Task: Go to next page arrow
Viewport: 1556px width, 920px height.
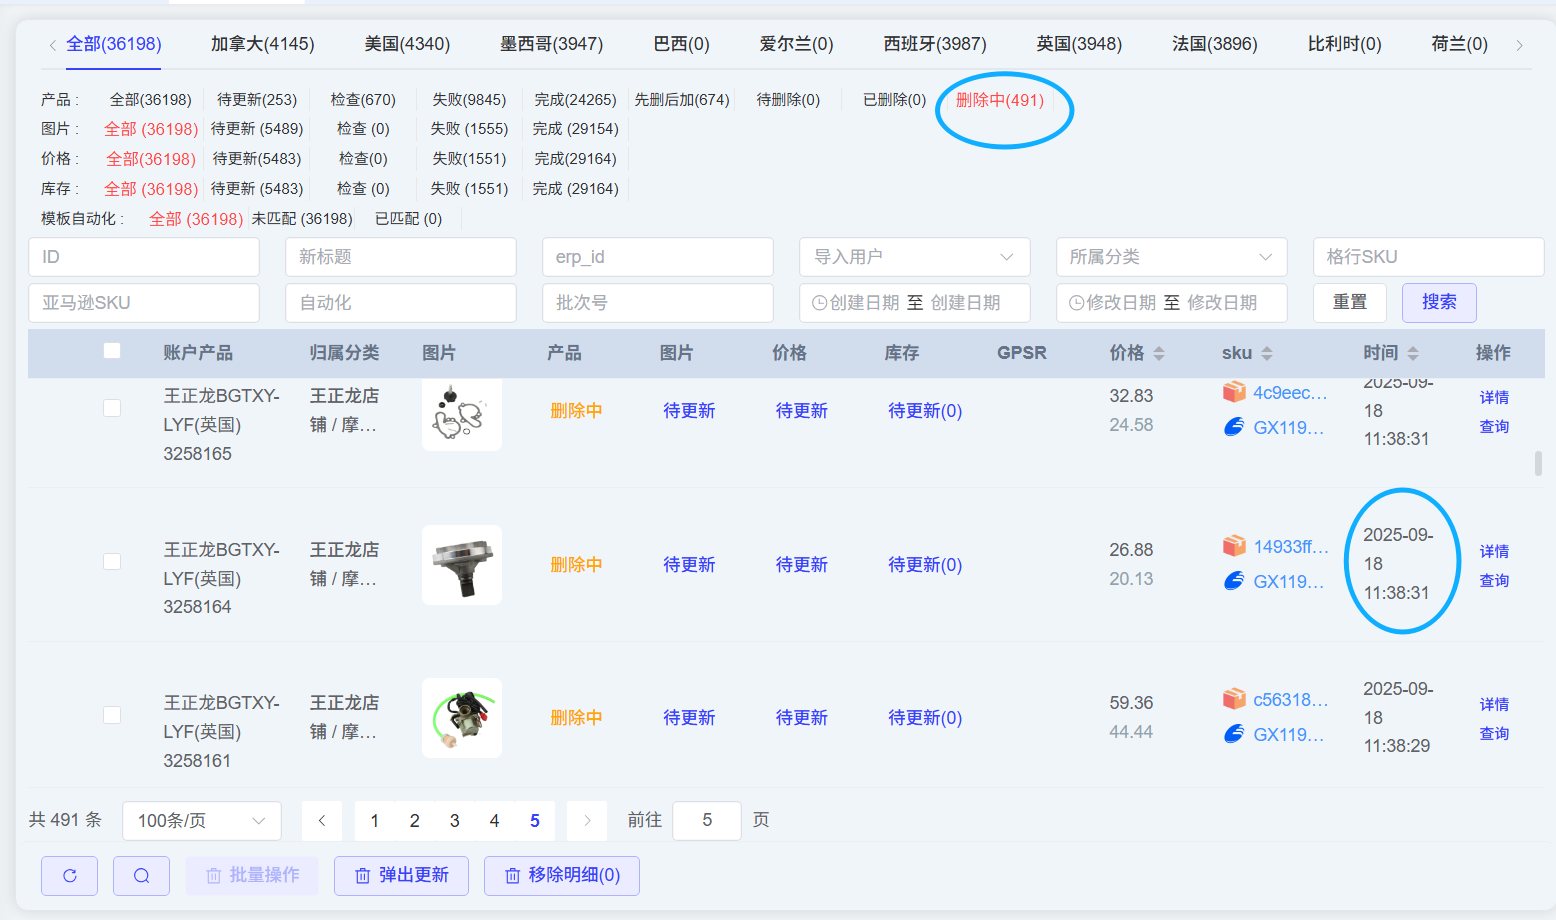Action: pyautogui.click(x=587, y=821)
